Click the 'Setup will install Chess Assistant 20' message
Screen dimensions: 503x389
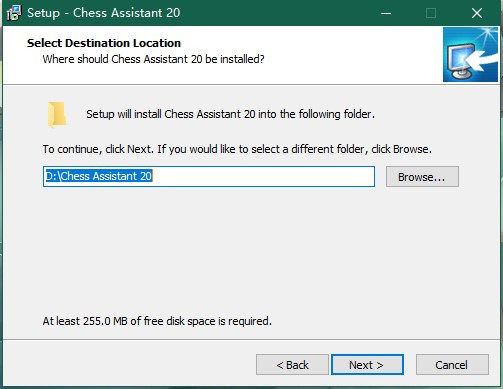(230, 114)
